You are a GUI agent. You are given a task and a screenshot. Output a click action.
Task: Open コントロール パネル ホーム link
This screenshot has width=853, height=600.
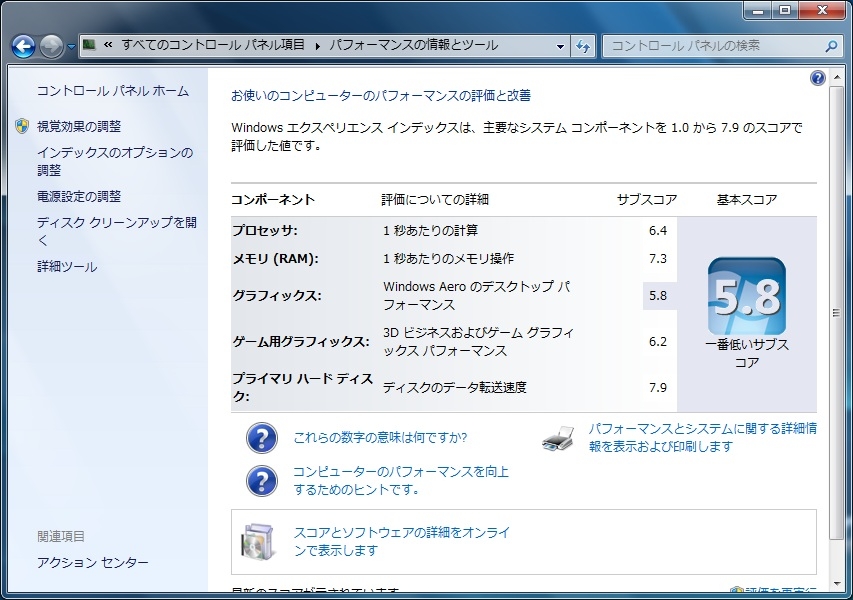point(112,91)
